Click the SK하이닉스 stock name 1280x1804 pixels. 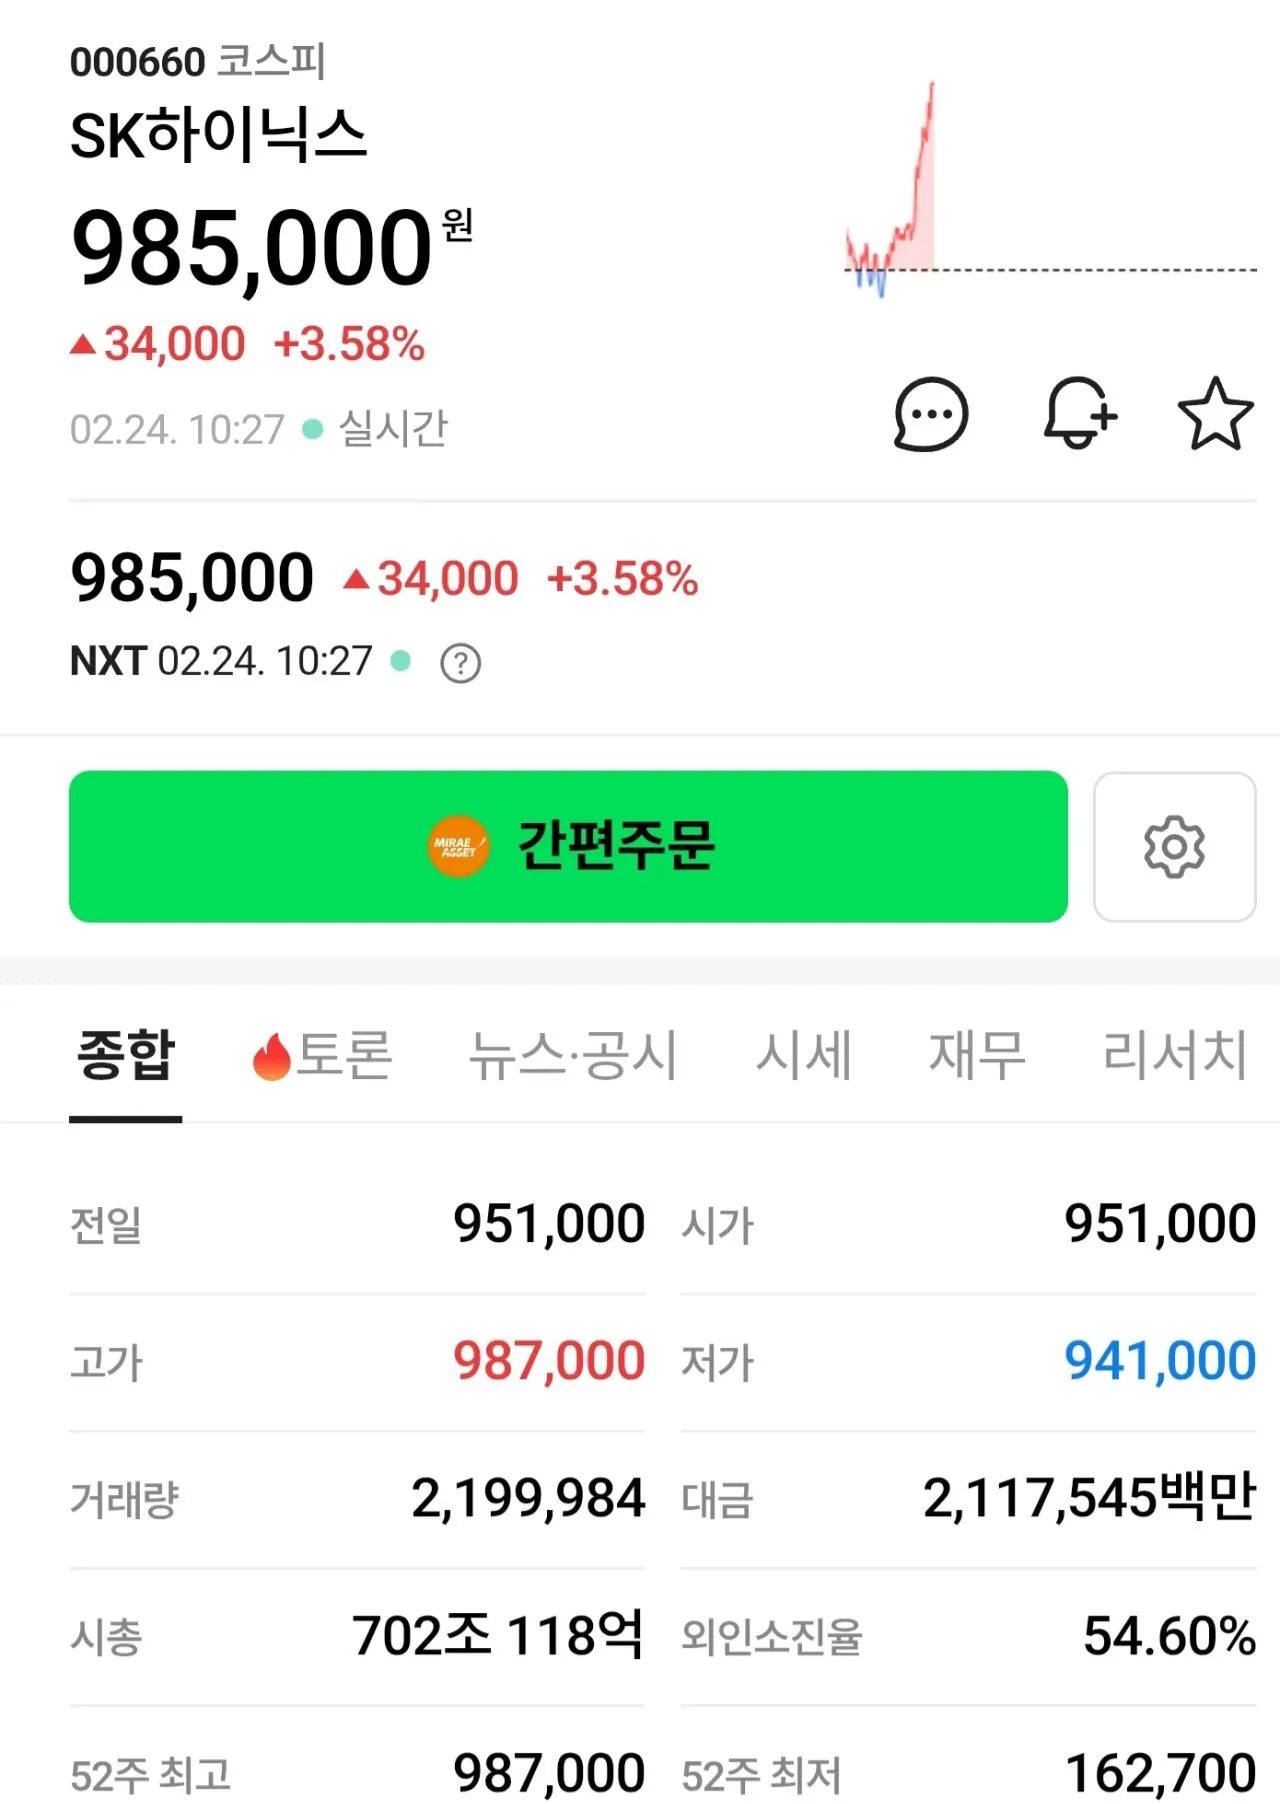(x=218, y=136)
